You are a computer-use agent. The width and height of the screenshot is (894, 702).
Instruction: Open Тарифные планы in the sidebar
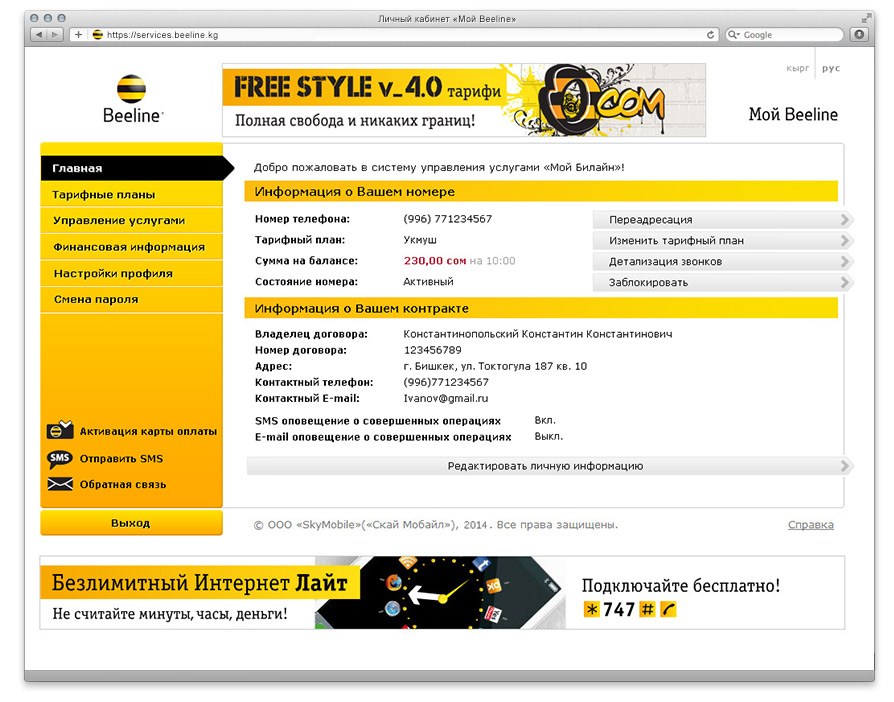[132, 194]
